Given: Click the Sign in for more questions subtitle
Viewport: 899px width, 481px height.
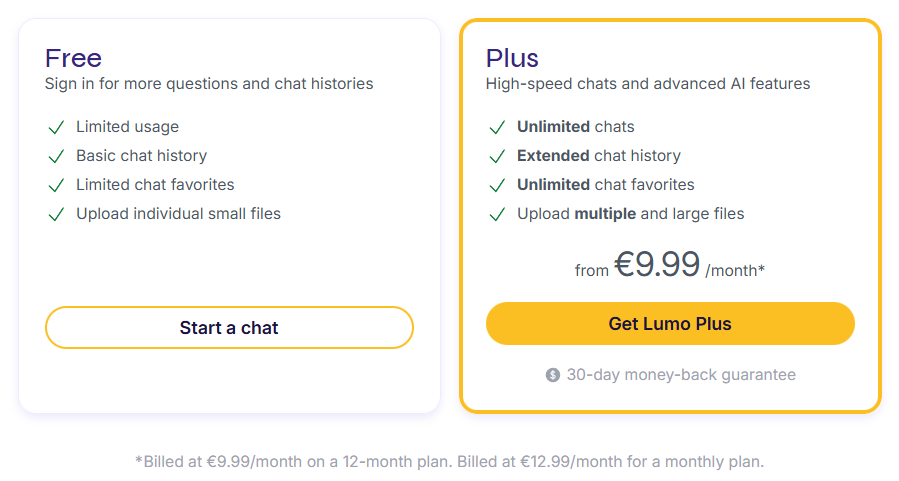Looking at the screenshot, I should 209,84.
